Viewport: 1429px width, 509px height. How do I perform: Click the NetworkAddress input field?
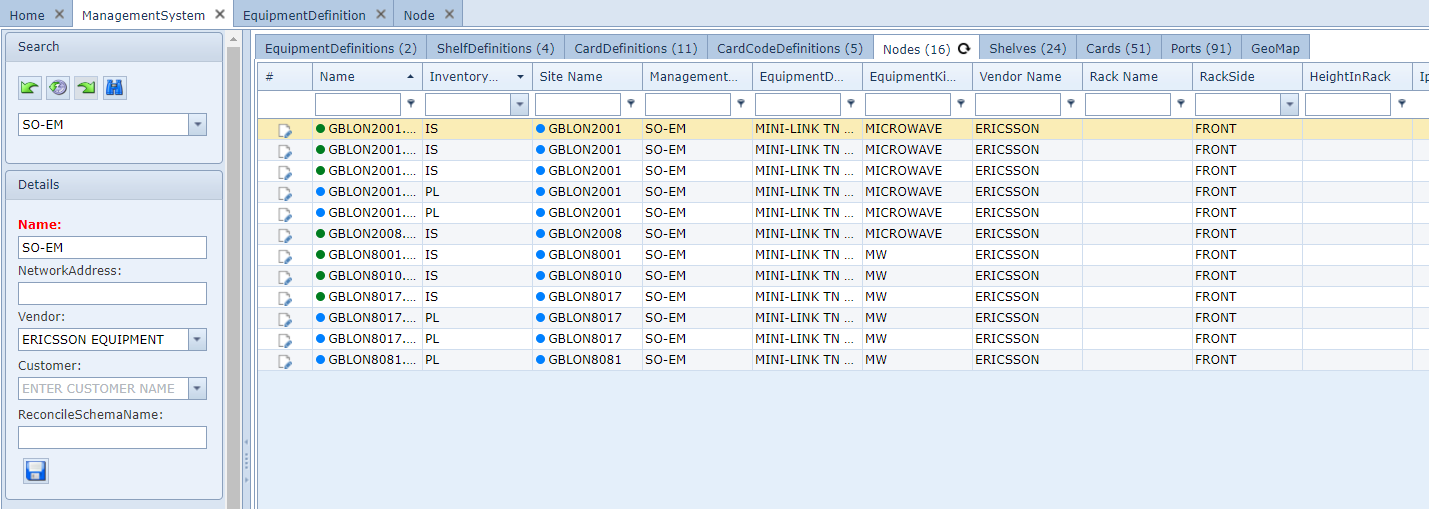(112, 293)
